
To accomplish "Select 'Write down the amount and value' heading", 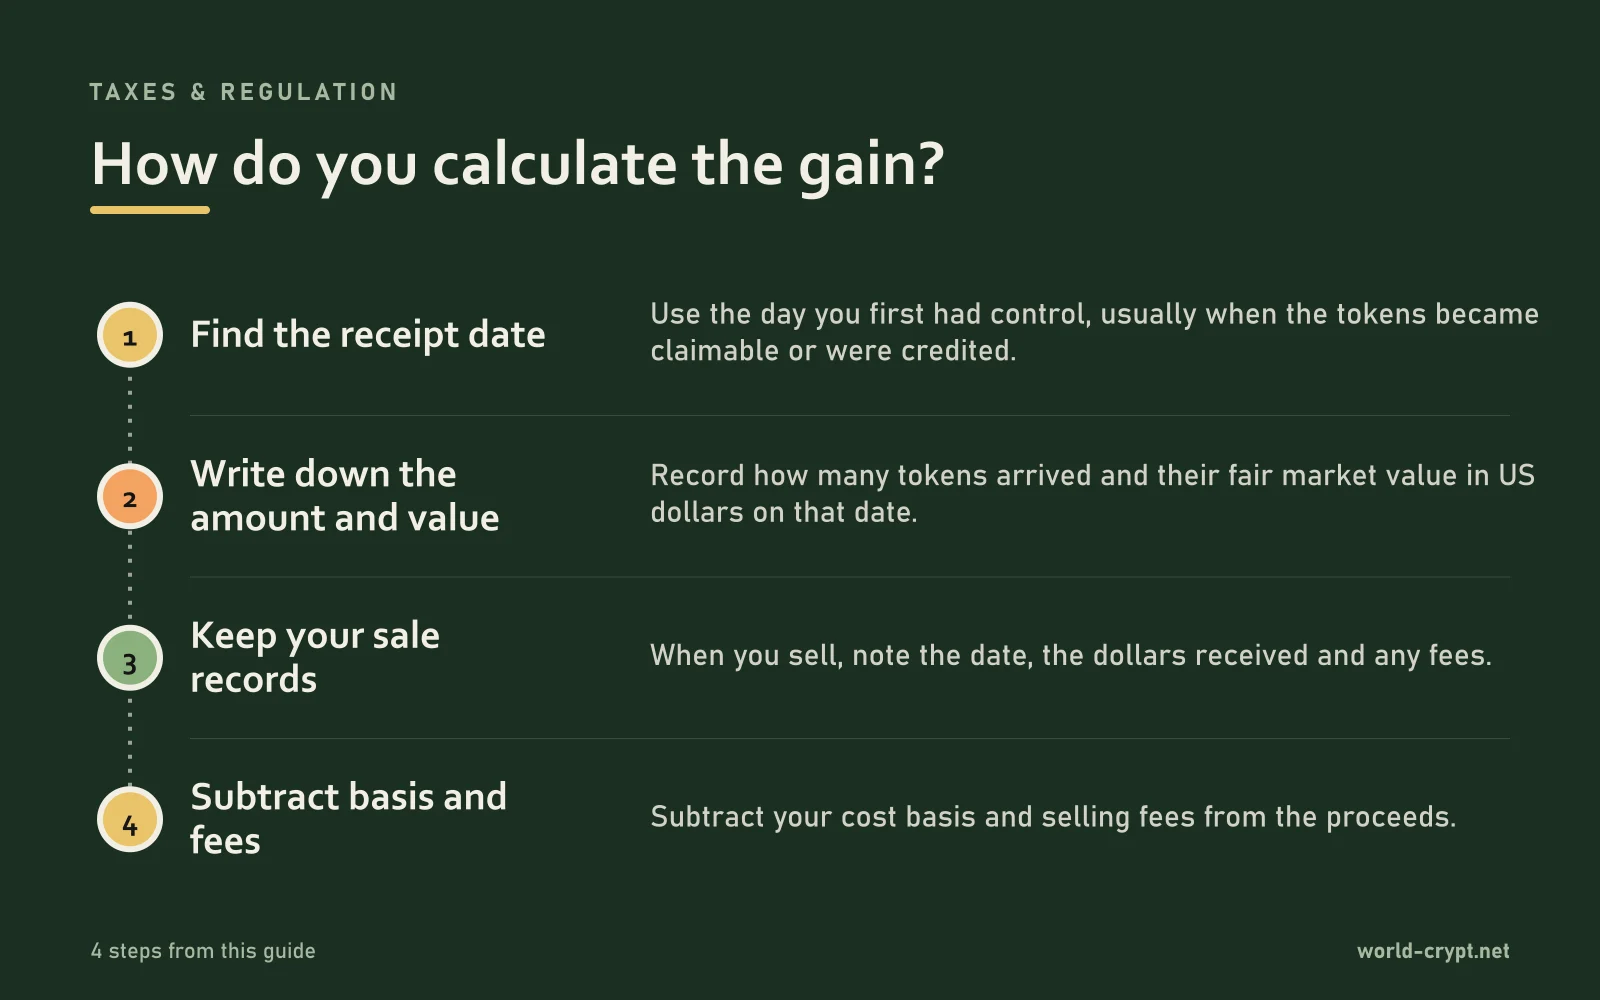I will click(x=345, y=496).
